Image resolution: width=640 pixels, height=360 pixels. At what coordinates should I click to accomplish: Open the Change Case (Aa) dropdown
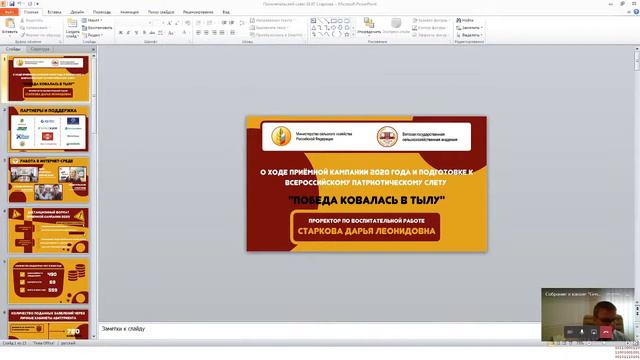[x=171, y=33]
